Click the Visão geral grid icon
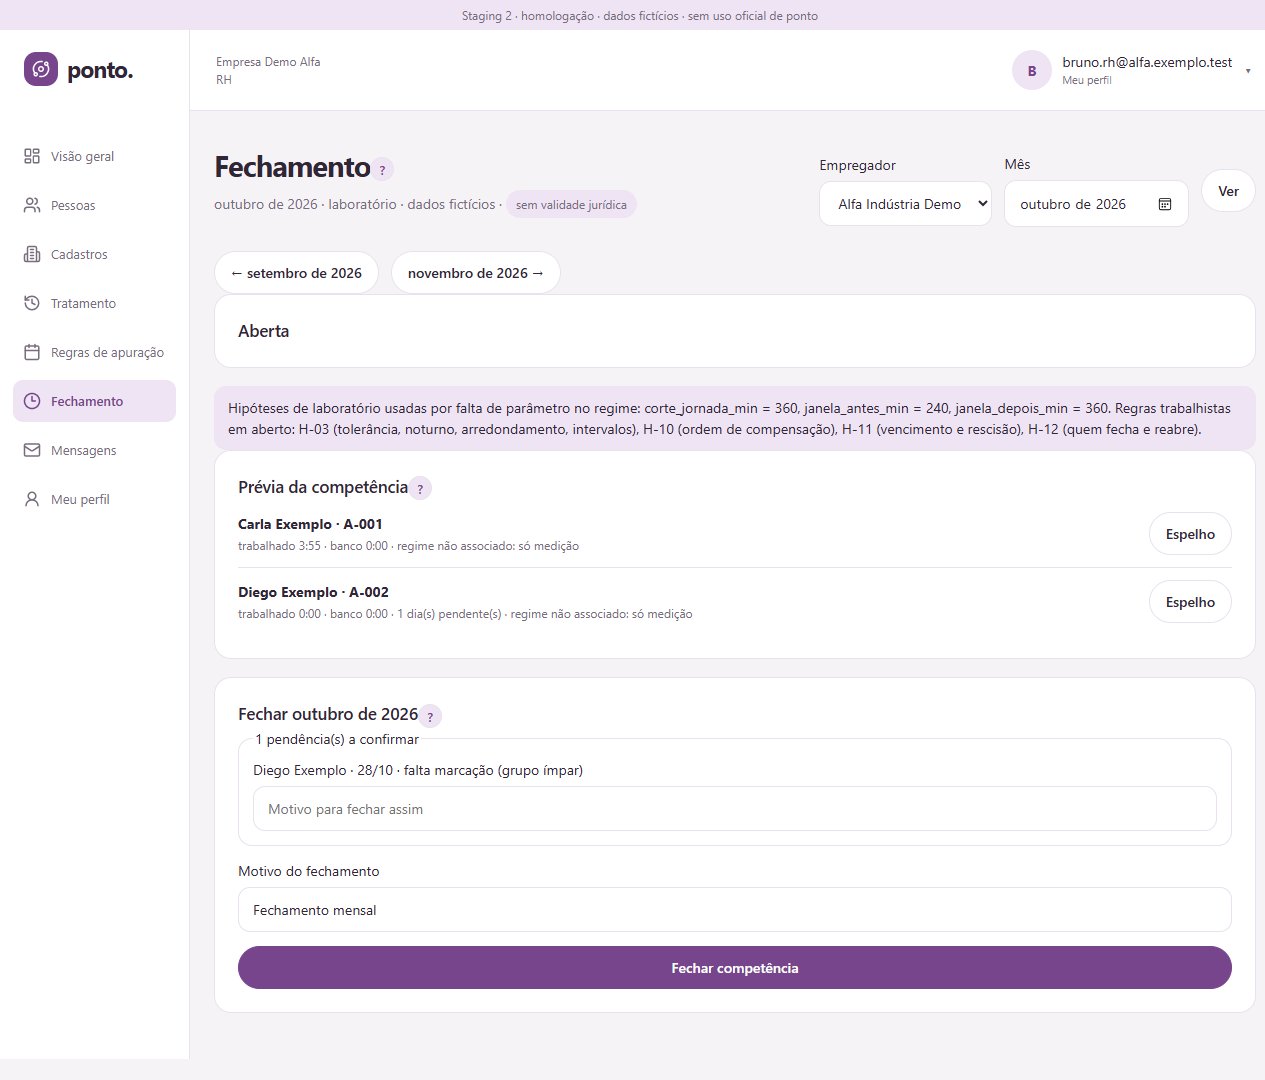 [32, 156]
